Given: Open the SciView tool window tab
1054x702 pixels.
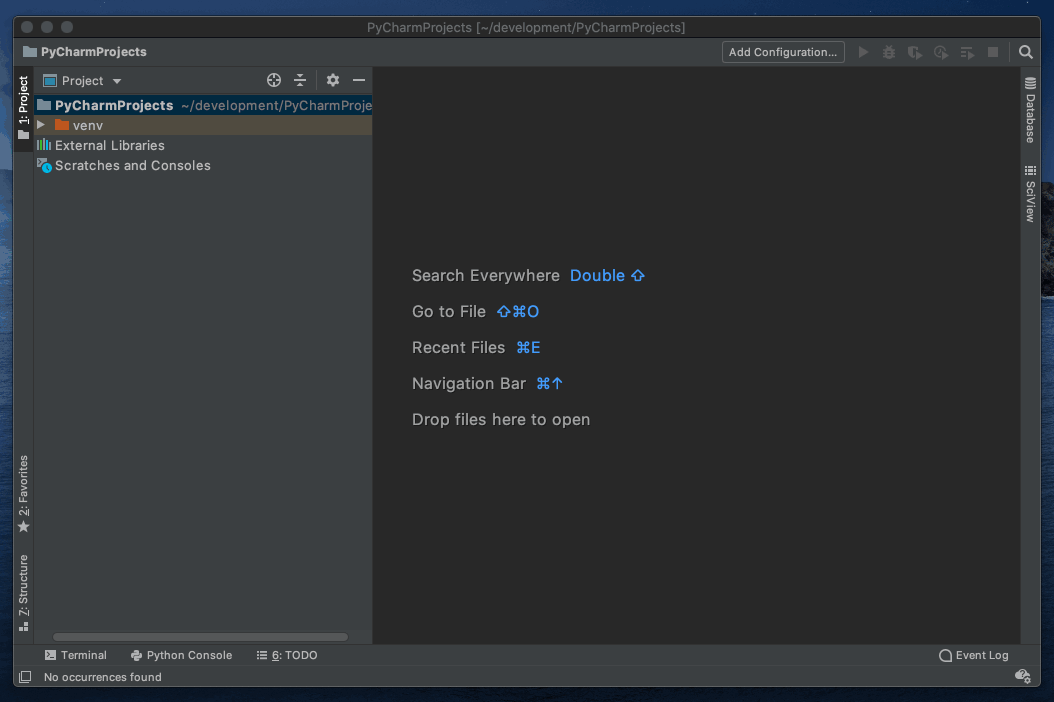Looking at the screenshot, I should pyautogui.click(x=1030, y=194).
